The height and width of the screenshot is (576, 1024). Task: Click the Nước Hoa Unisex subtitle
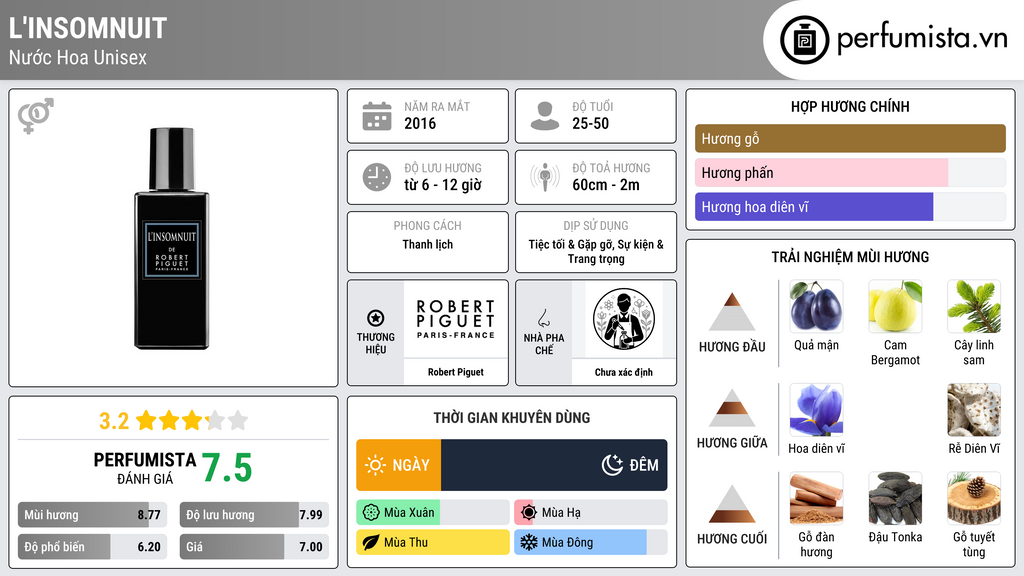[x=78, y=57]
